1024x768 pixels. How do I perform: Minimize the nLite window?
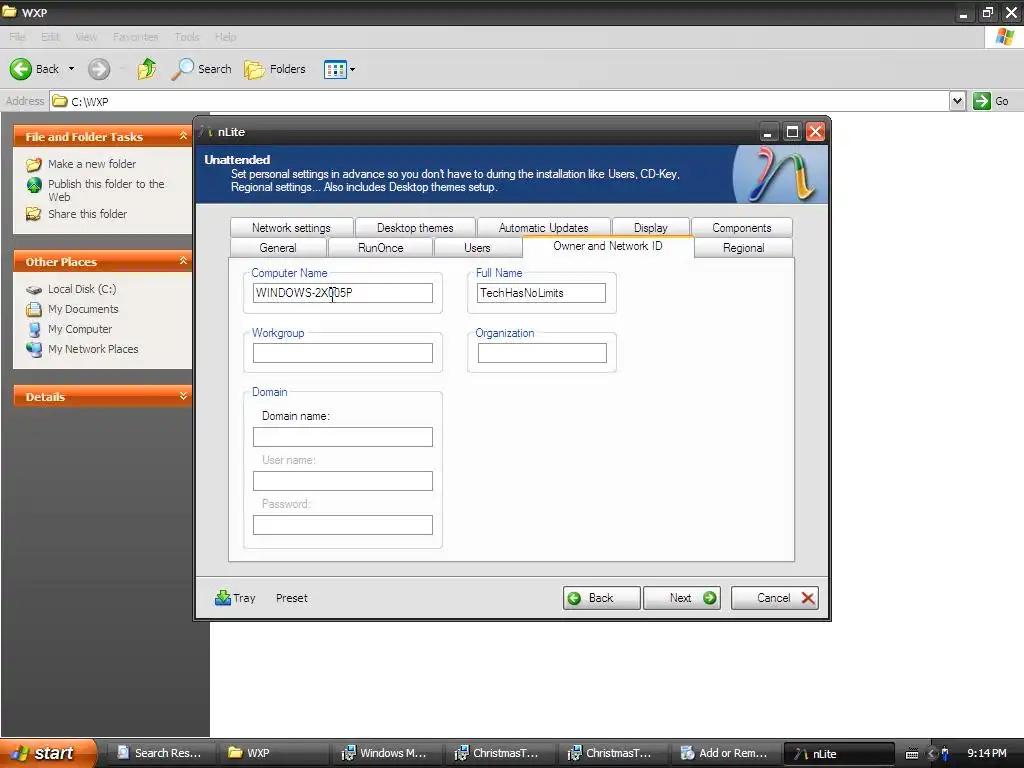[769, 132]
